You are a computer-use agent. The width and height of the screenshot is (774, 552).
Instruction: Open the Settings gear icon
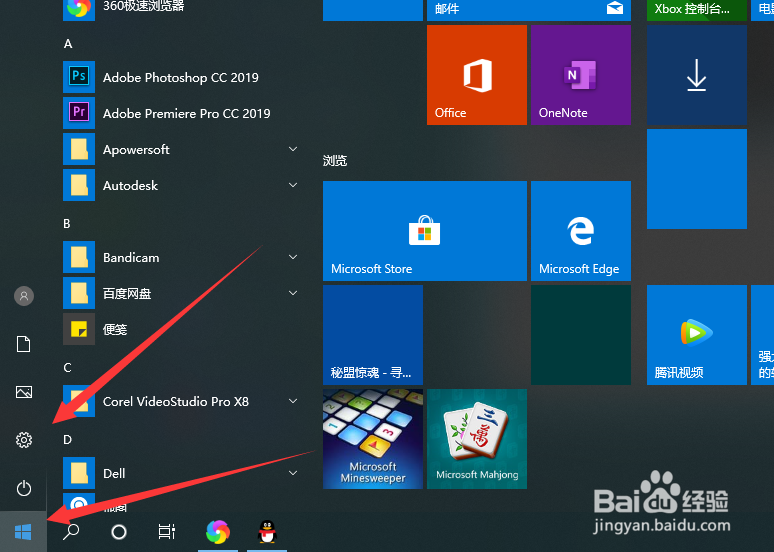click(x=24, y=440)
